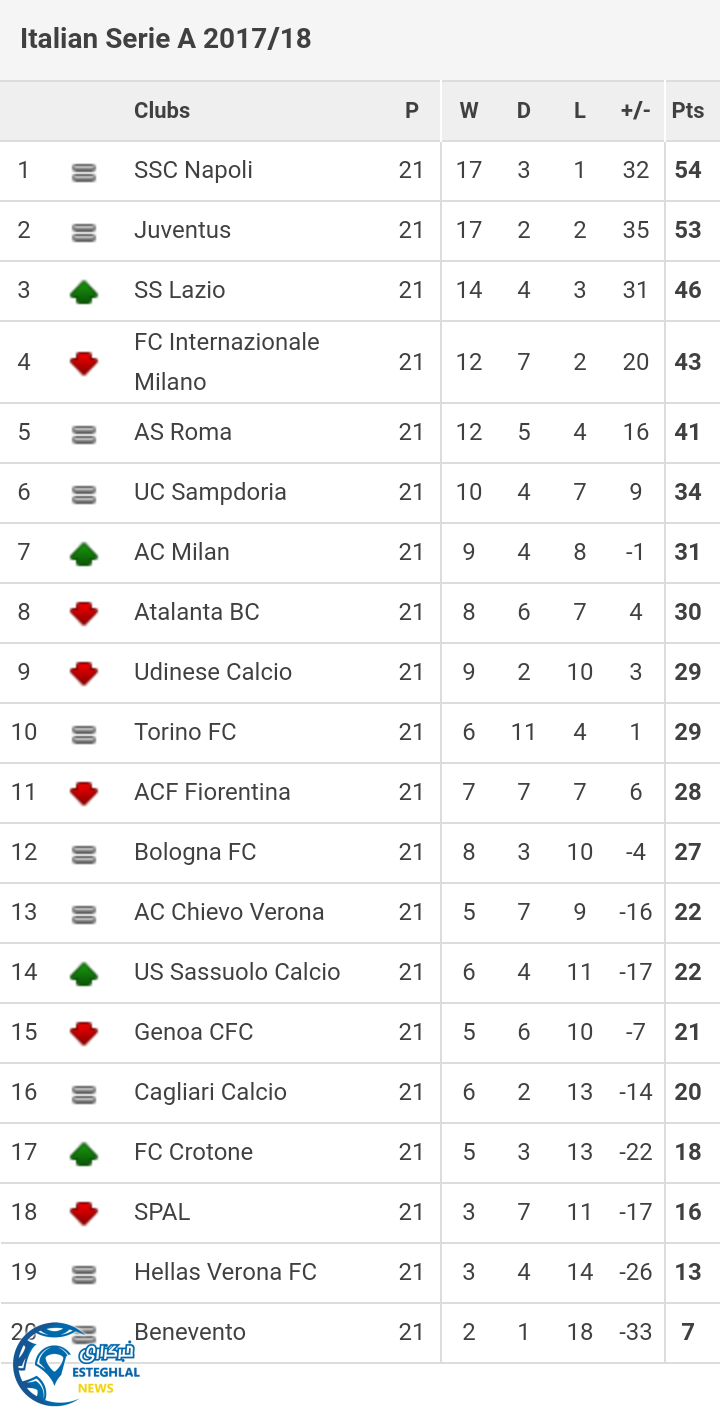Select the UC Sampdoria team name
The height and width of the screenshot is (1428, 720).
pyautogui.click(x=210, y=492)
